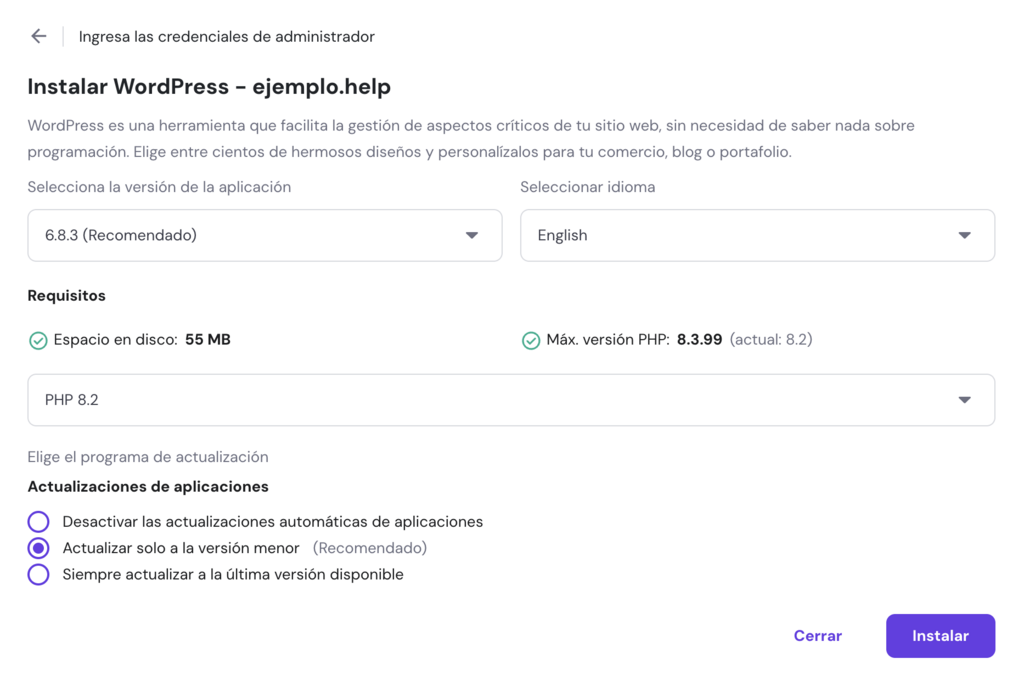This screenshot has height=687, width=1024.
Task: Click the Instalar button
Action: [x=939, y=635]
